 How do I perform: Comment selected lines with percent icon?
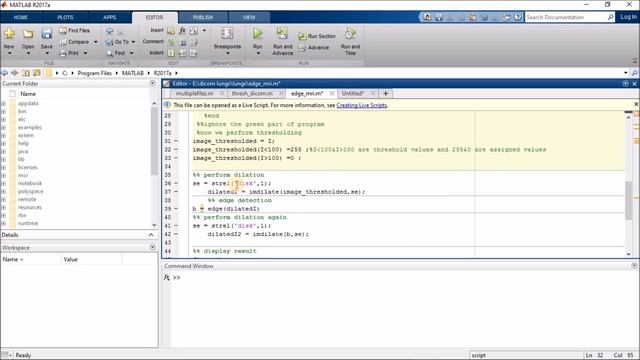171,42
